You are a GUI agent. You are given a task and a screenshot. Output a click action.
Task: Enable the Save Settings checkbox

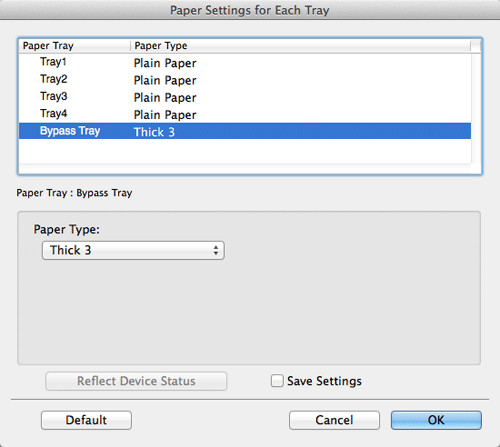(x=277, y=381)
